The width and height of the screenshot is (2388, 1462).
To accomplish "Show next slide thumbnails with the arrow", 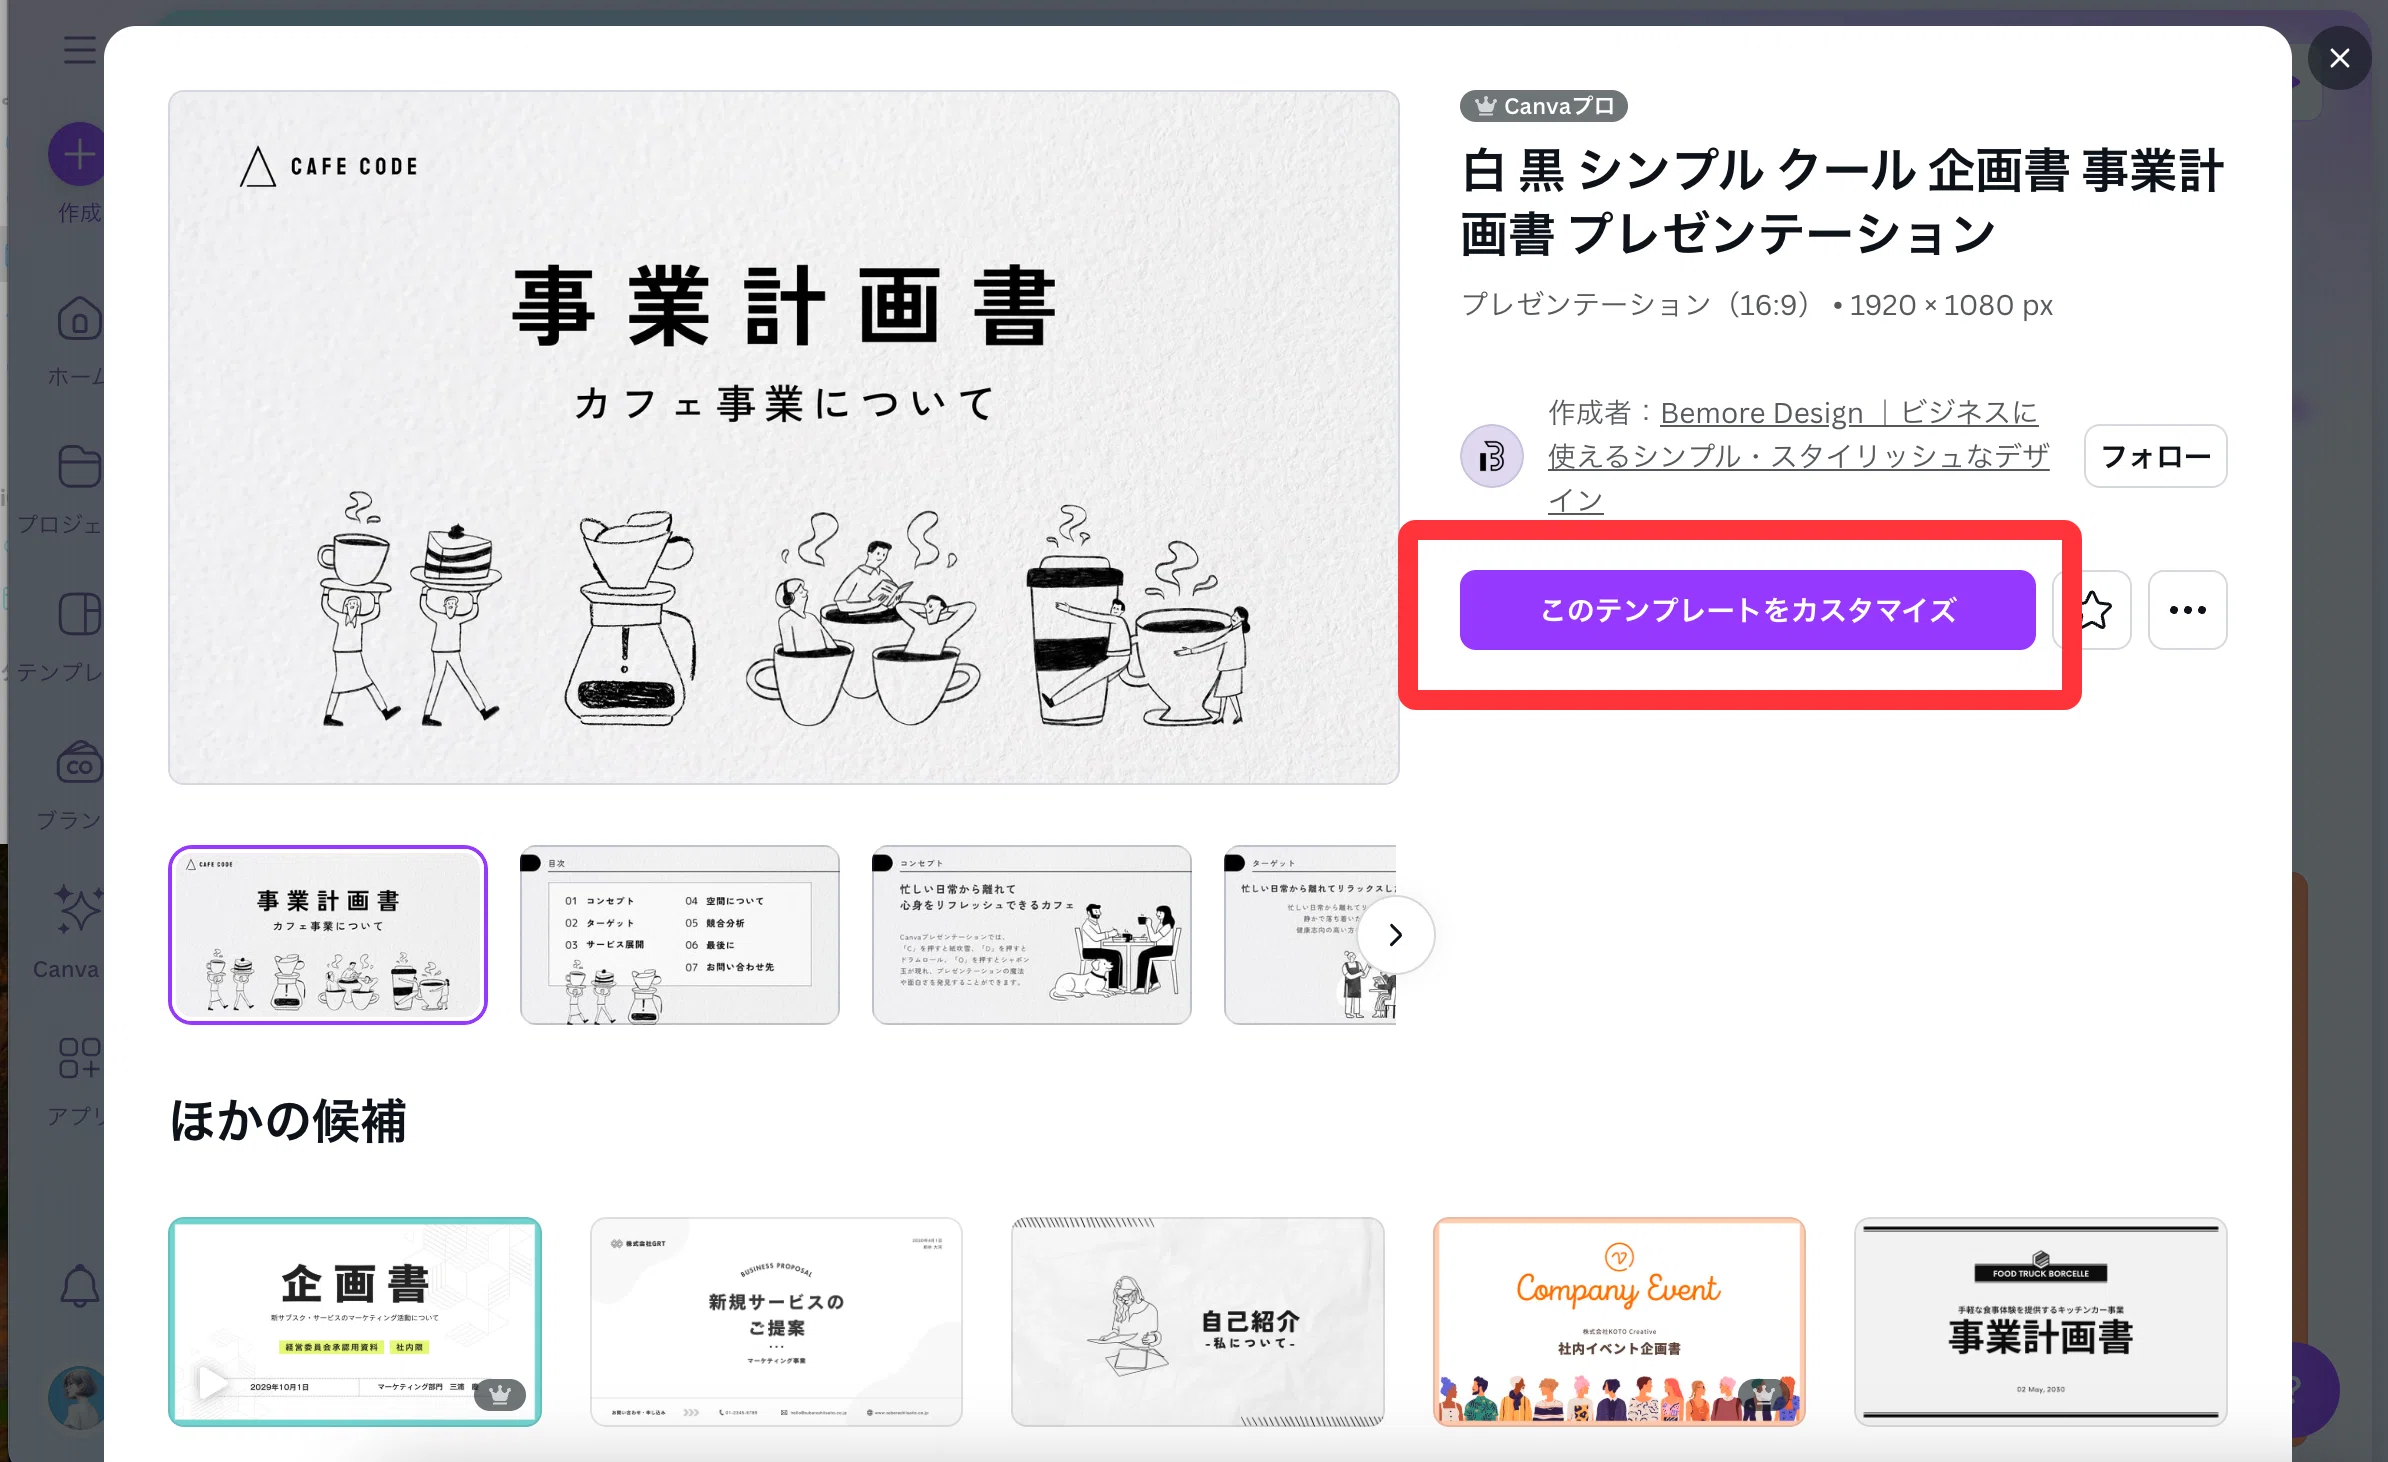I will pos(1396,935).
